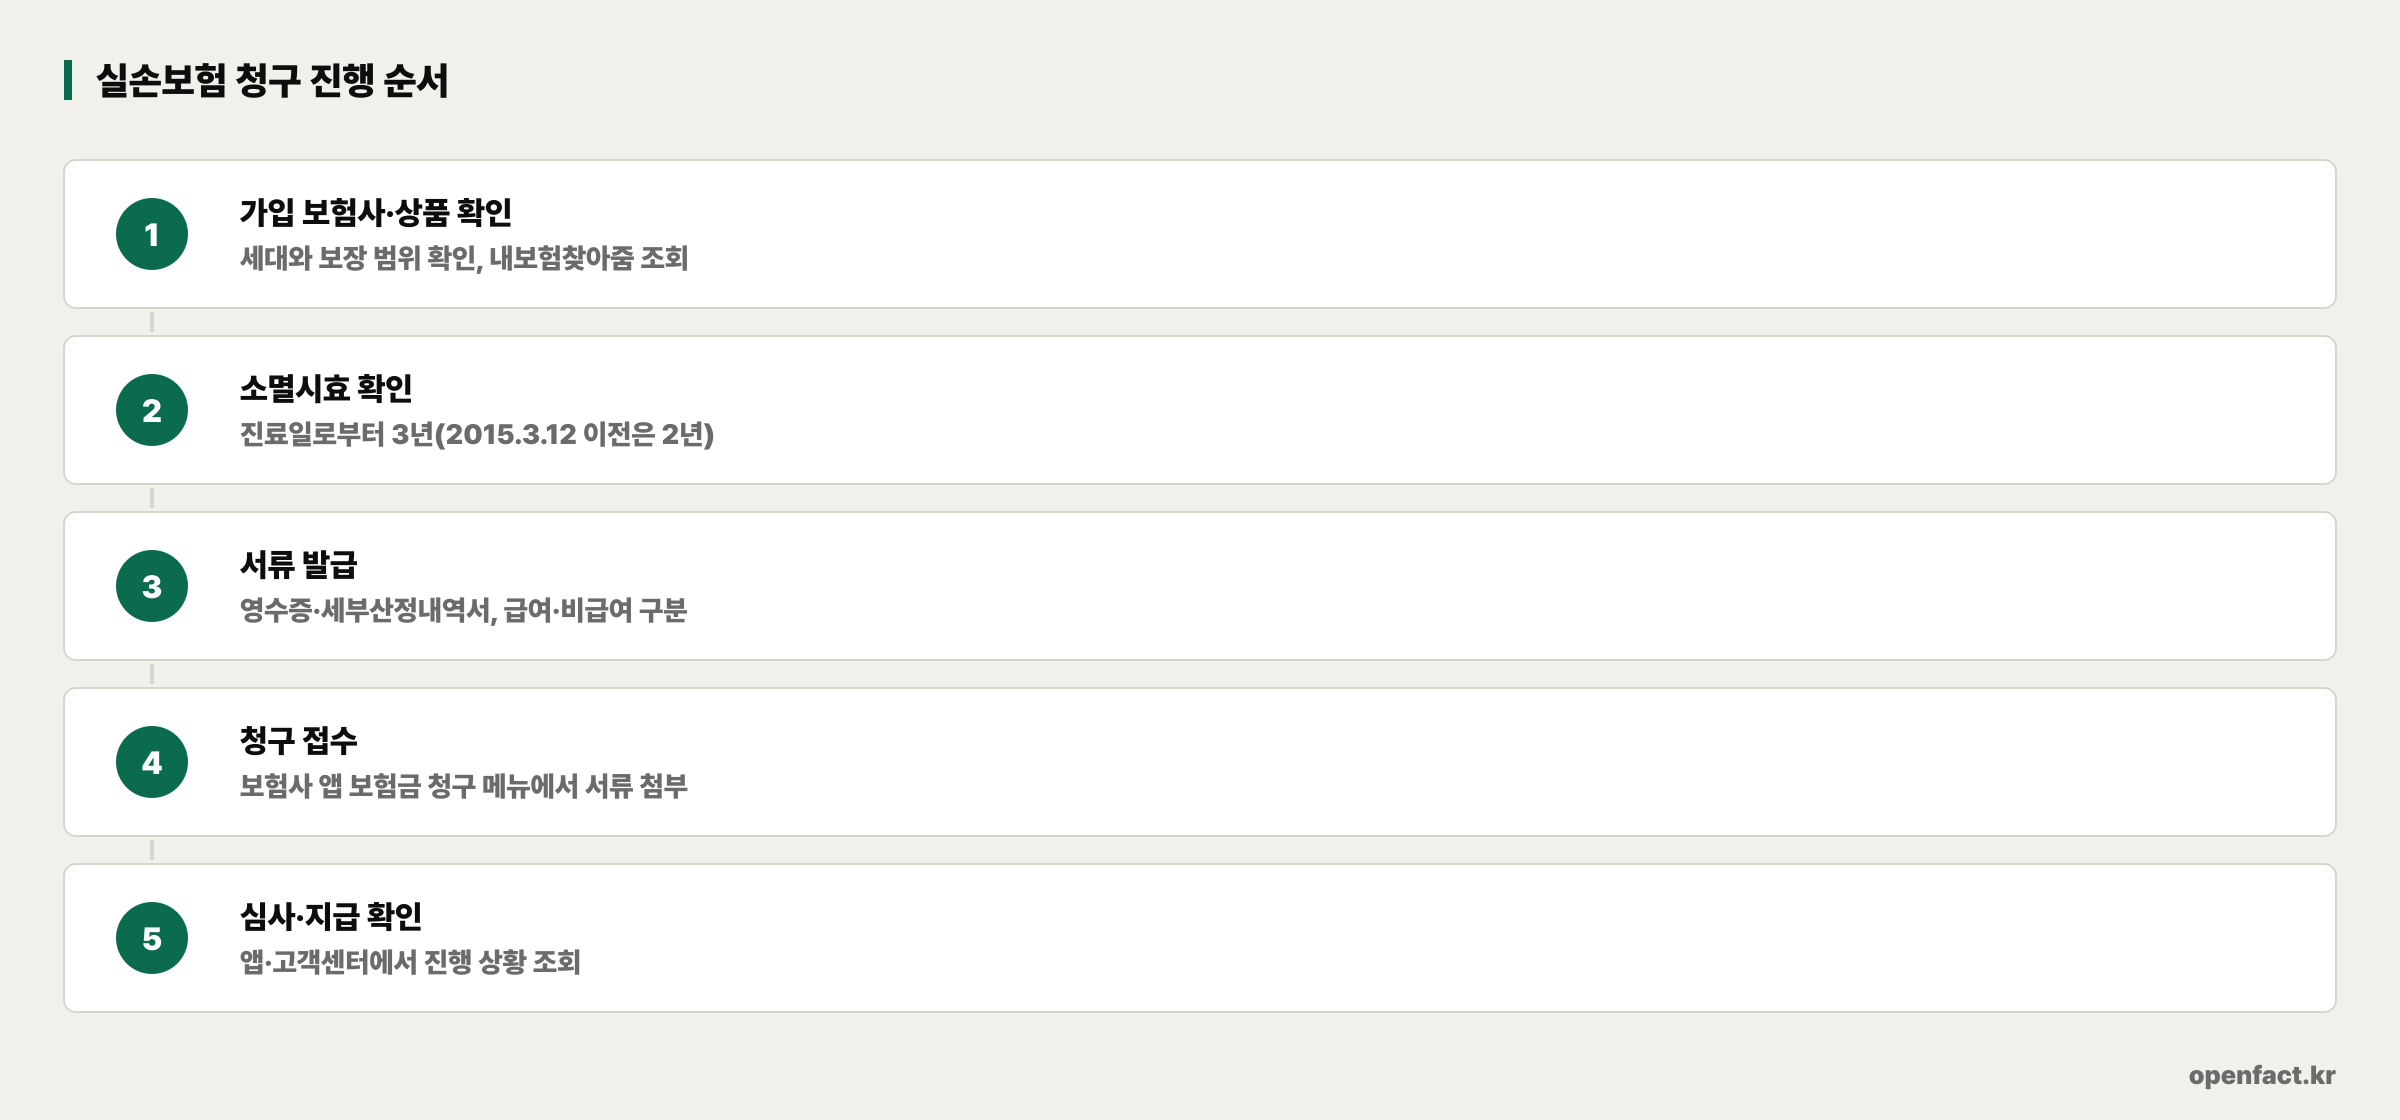The height and width of the screenshot is (1120, 2400).
Task: Select the 가입 보험사·상품 확인 heading
Action: (x=376, y=212)
